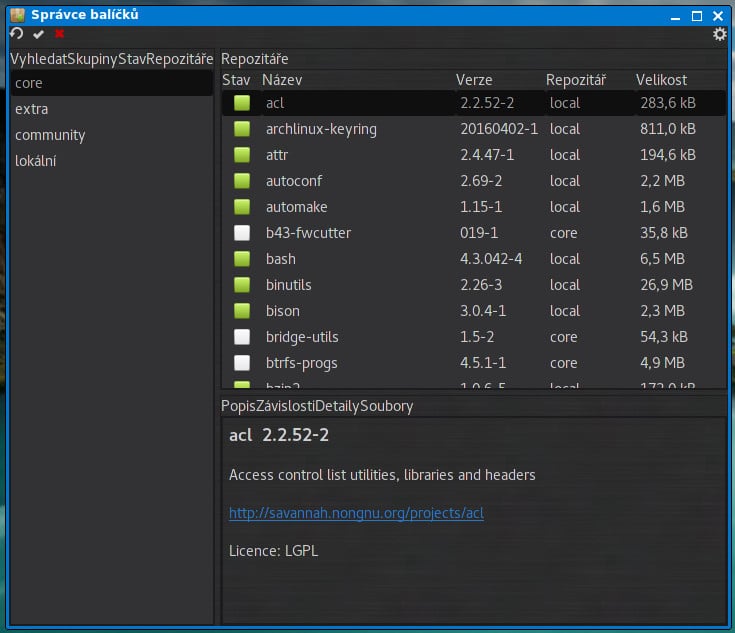Click the package manager icon in the title bar
Image resolution: width=735 pixels, height=633 pixels.
point(17,14)
